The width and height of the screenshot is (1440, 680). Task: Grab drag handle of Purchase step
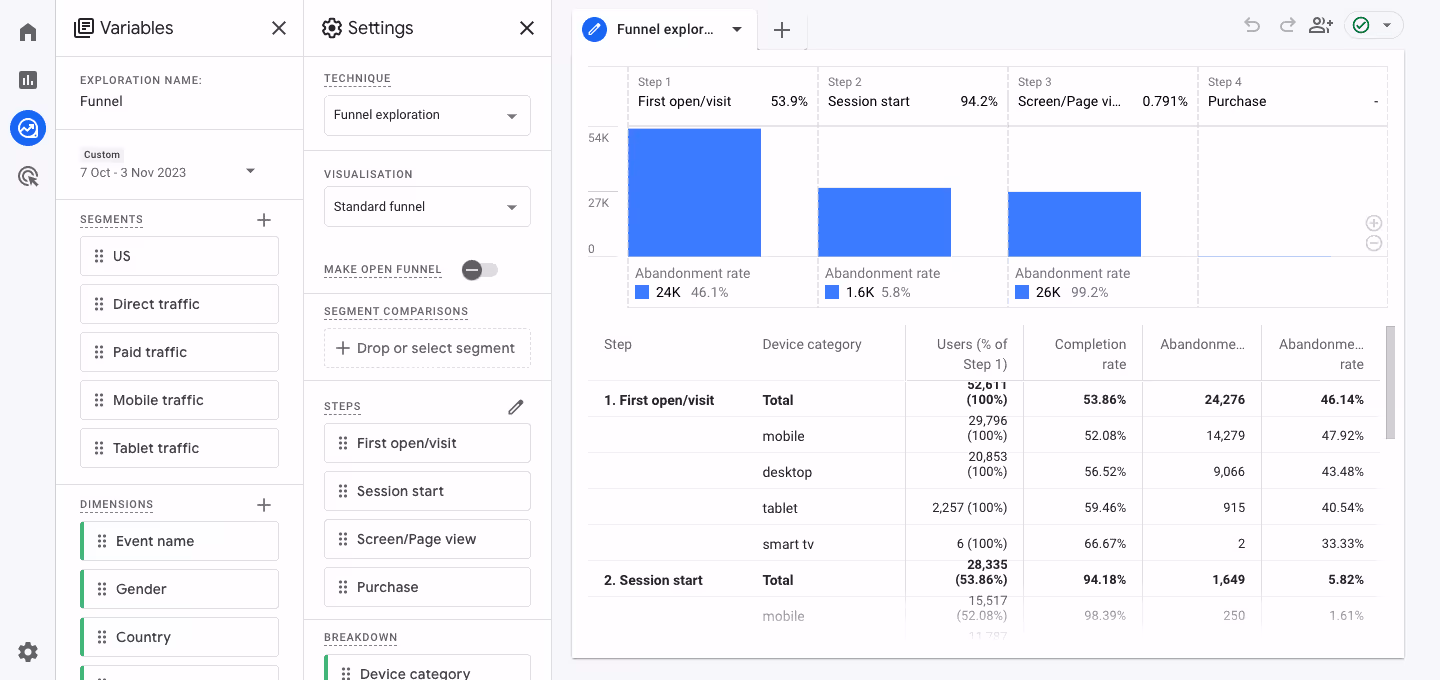click(342, 587)
